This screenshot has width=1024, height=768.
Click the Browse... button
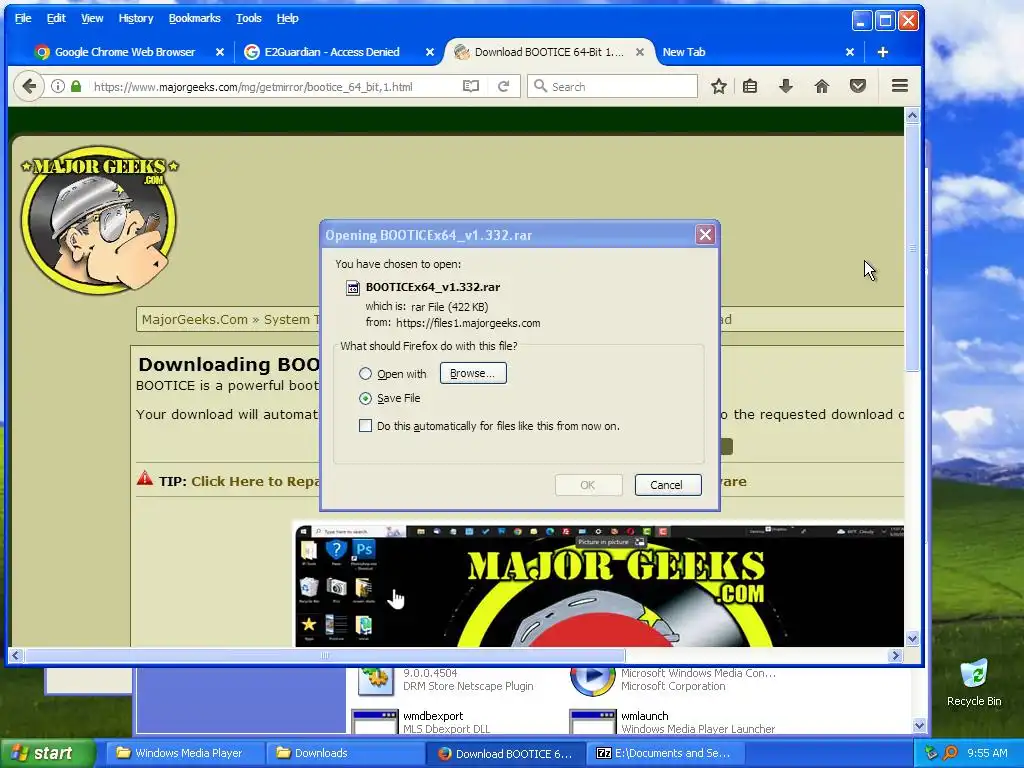[x=473, y=374]
